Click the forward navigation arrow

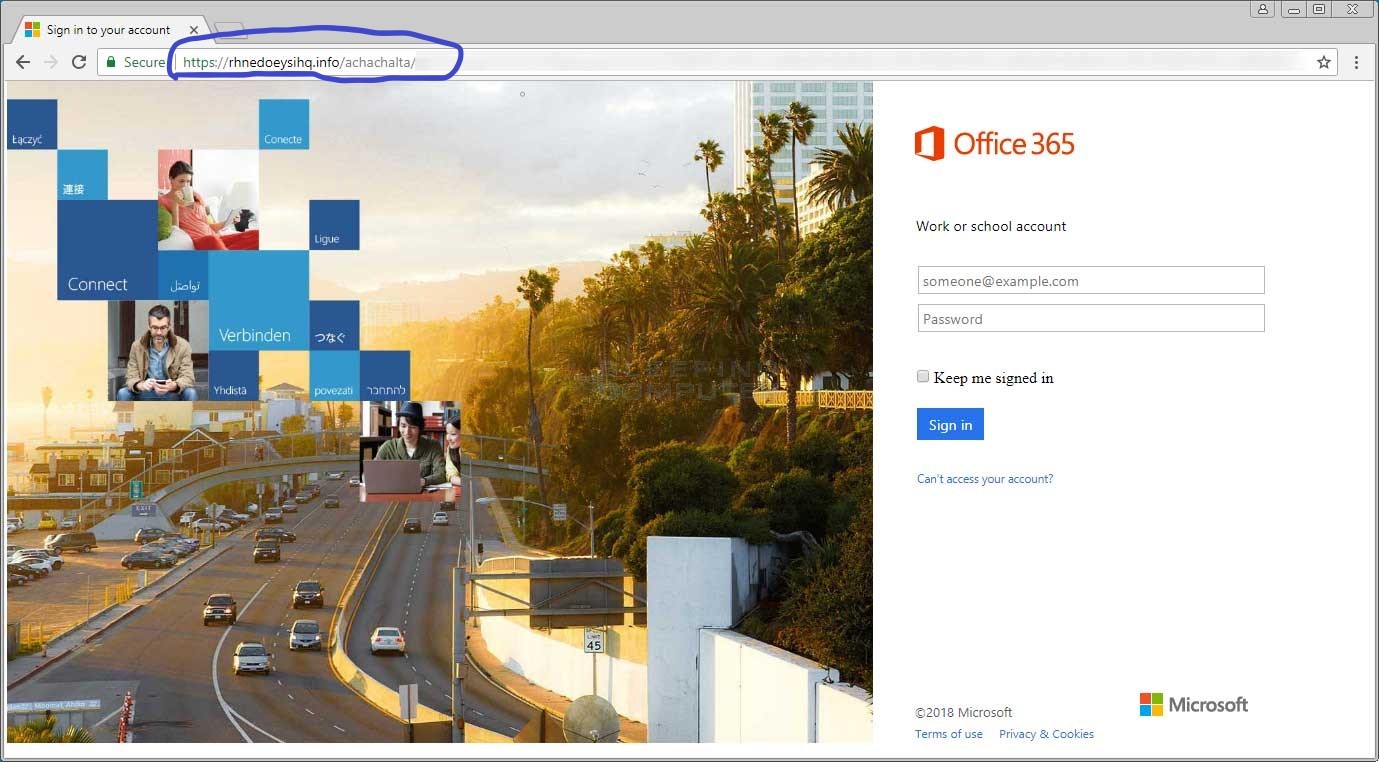[51, 61]
